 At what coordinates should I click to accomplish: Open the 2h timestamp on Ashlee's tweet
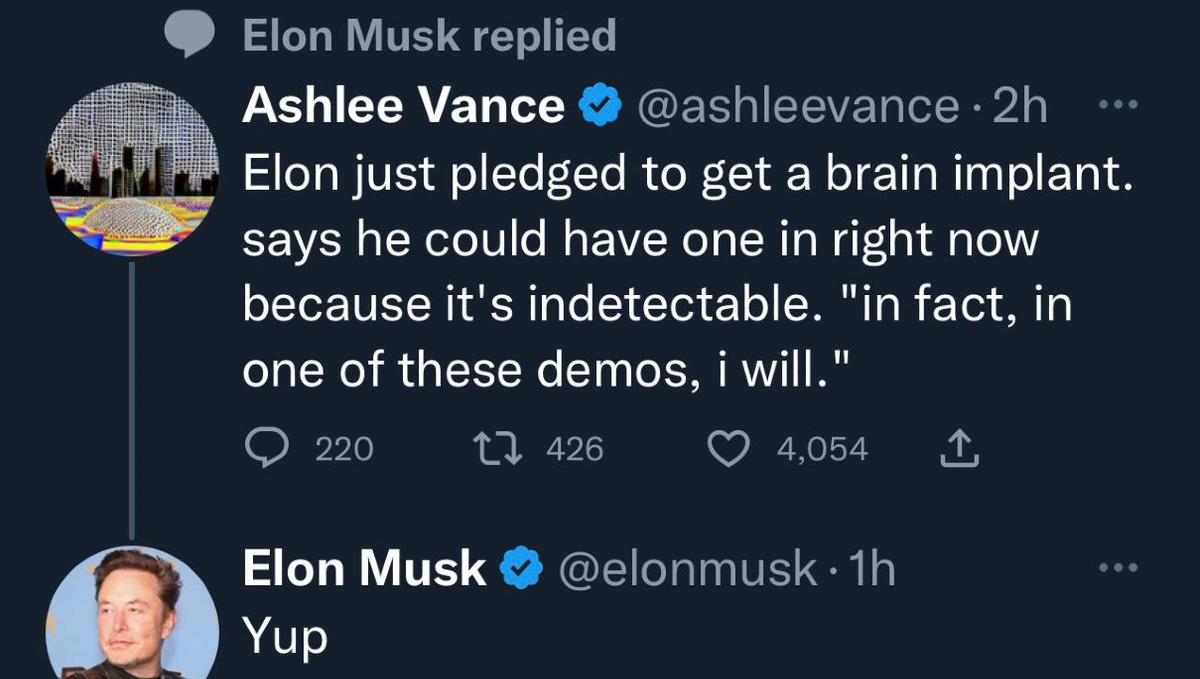1021,106
